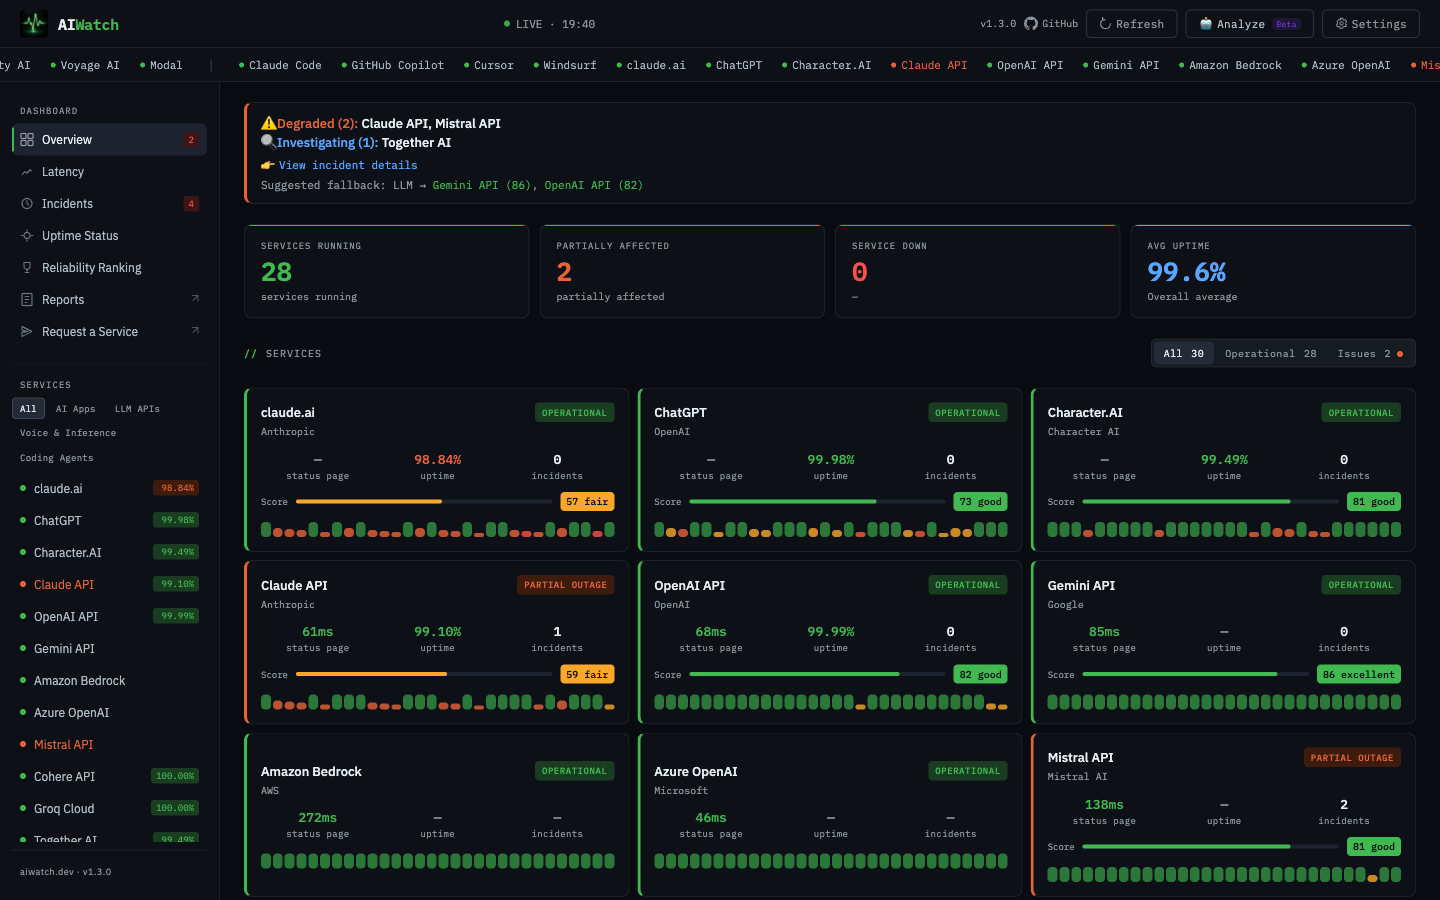Click the Request a Service send icon
Viewport: 1440px width, 900px height.
tap(27, 332)
